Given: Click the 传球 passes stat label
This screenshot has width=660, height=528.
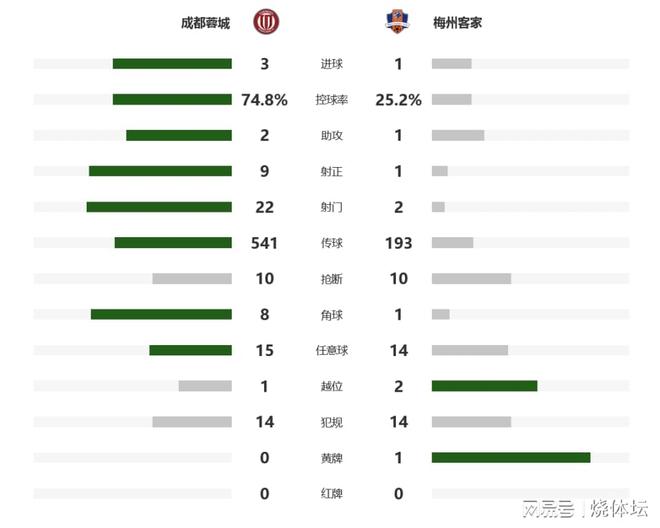Looking at the screenshot, I should click(331, 243).
